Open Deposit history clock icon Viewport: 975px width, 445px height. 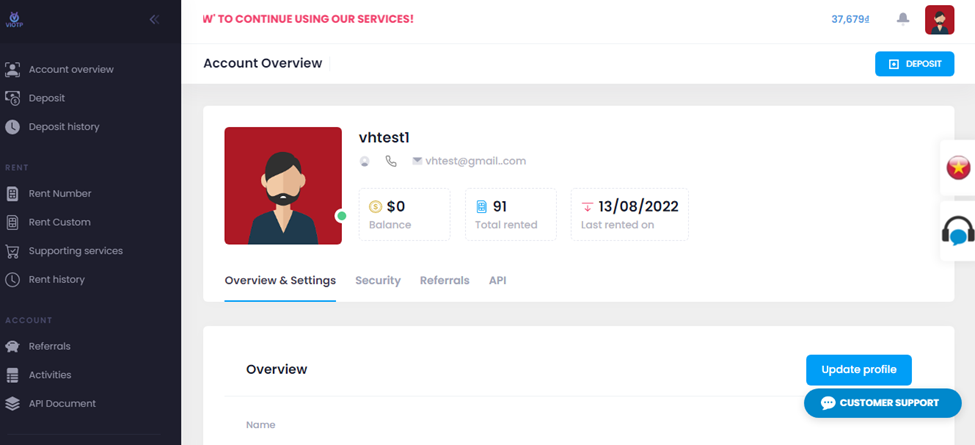[x=12, y=127]
